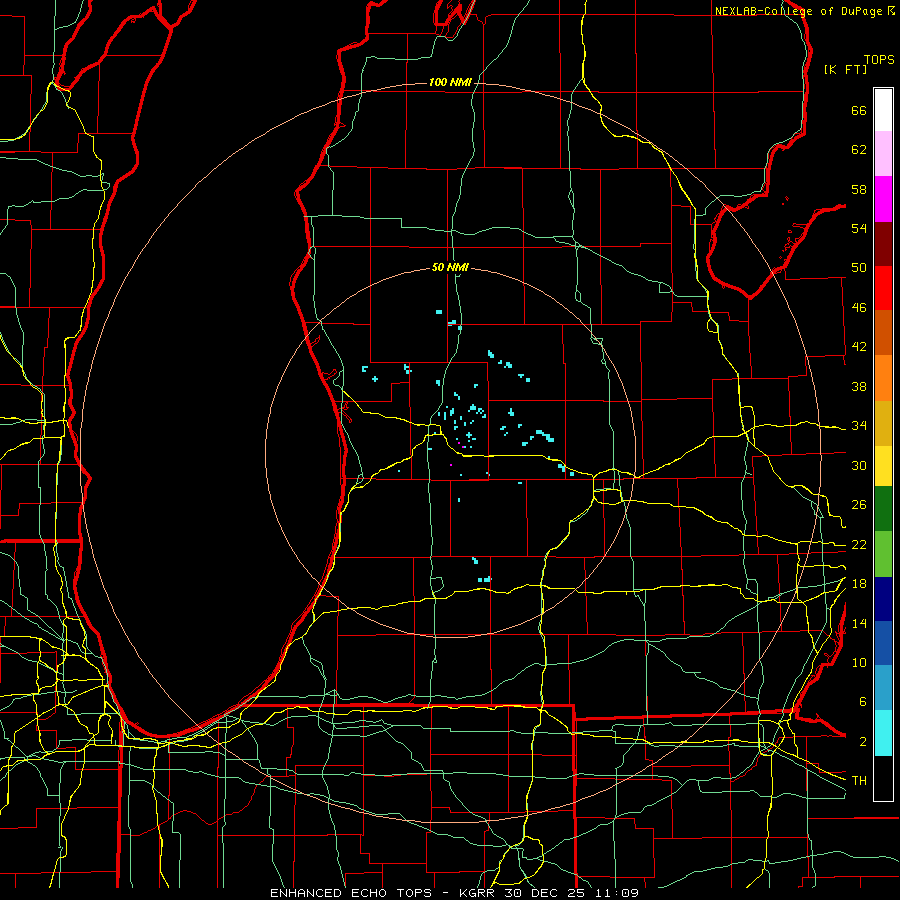Select the 42 scale value
Screen dimensions: 900x900
pyautogui.click(x=859, y=347)
